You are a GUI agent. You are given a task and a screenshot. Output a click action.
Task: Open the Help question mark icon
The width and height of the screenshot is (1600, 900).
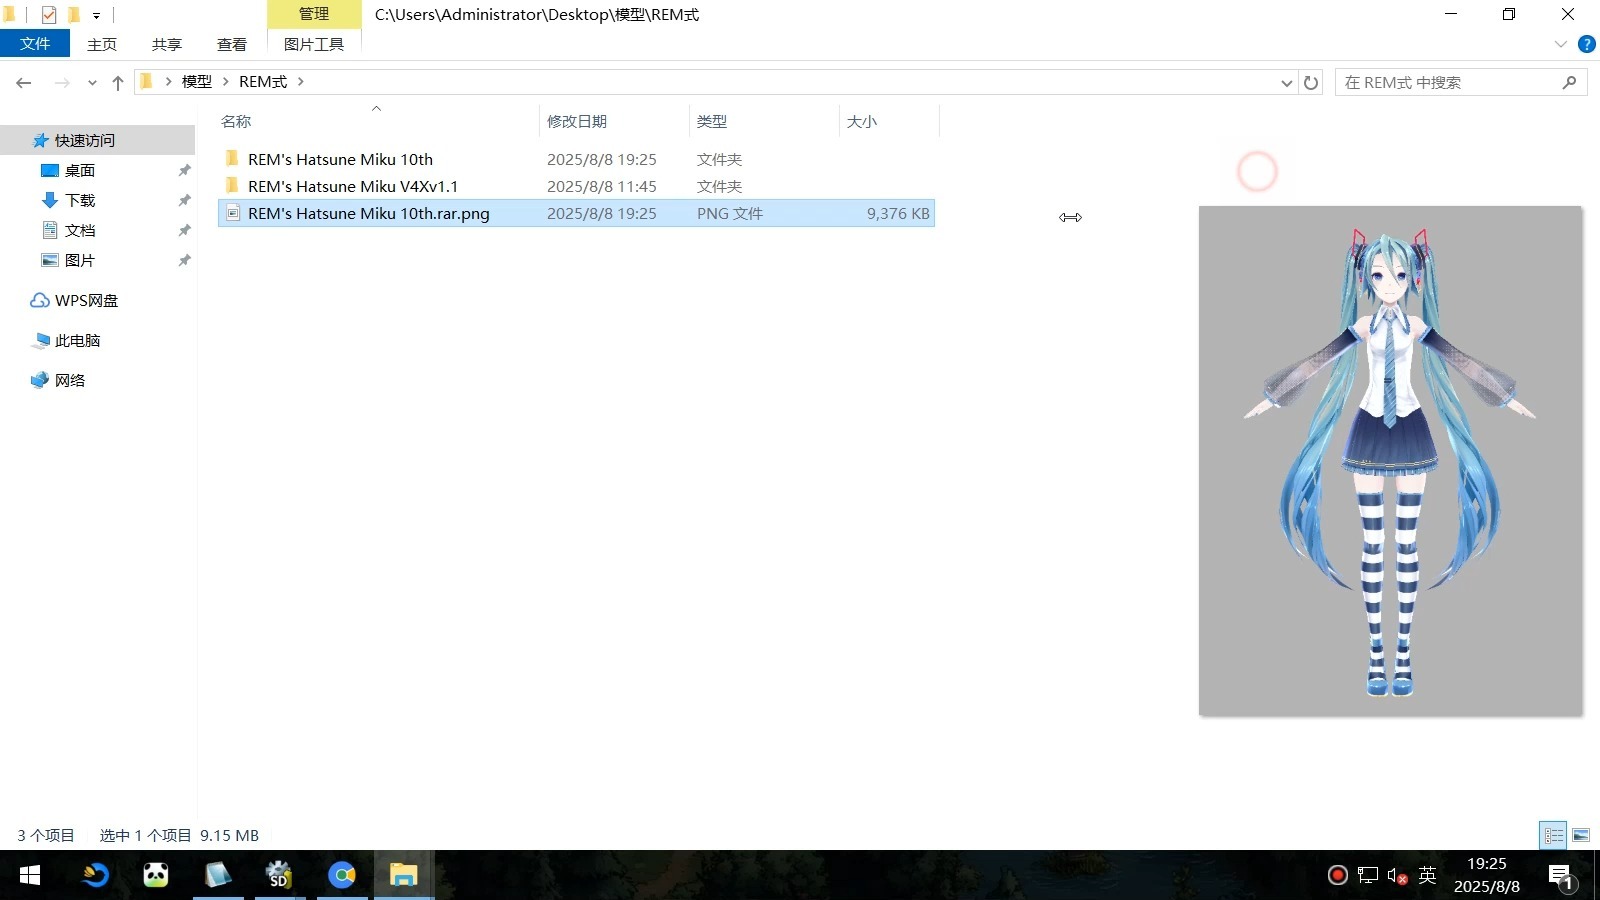click(1587, 44)
